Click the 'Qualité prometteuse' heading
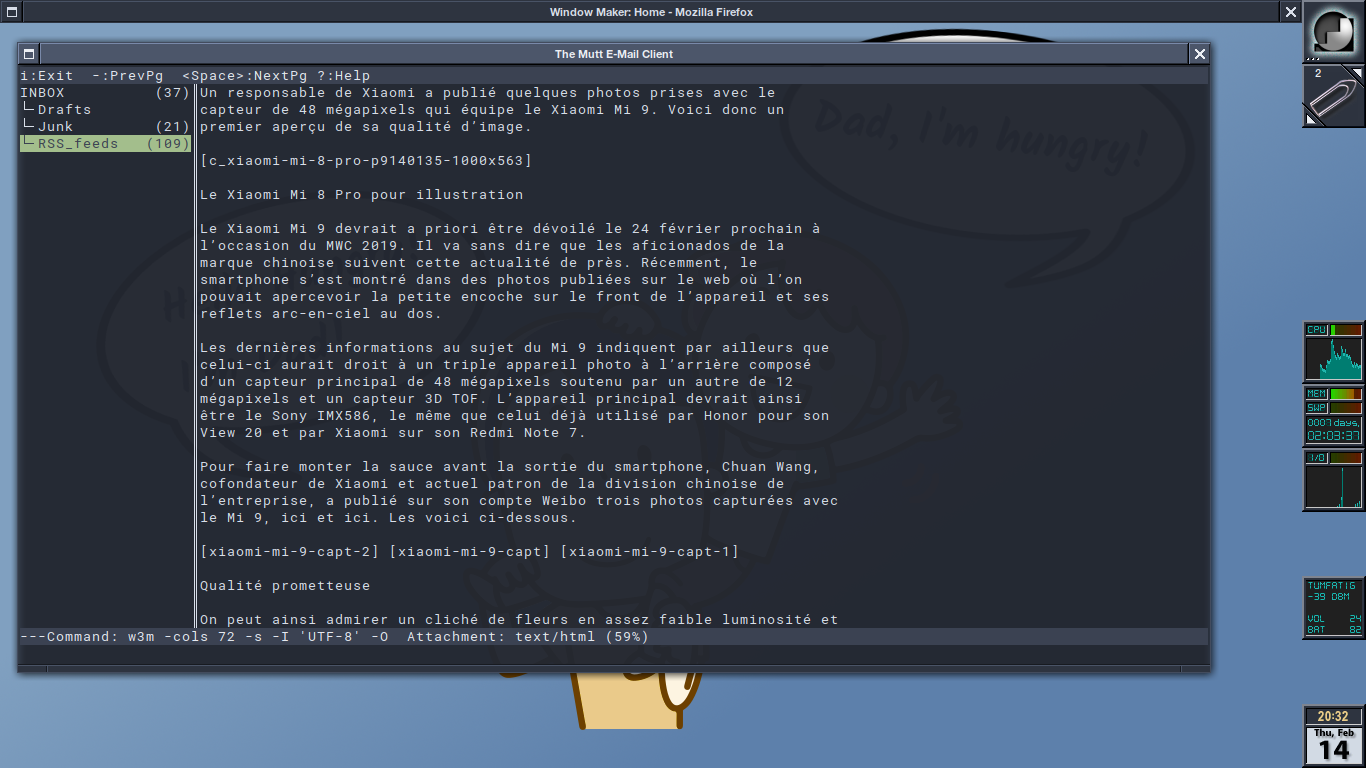This screenshot has height=768, width=1366. (285, 586)
